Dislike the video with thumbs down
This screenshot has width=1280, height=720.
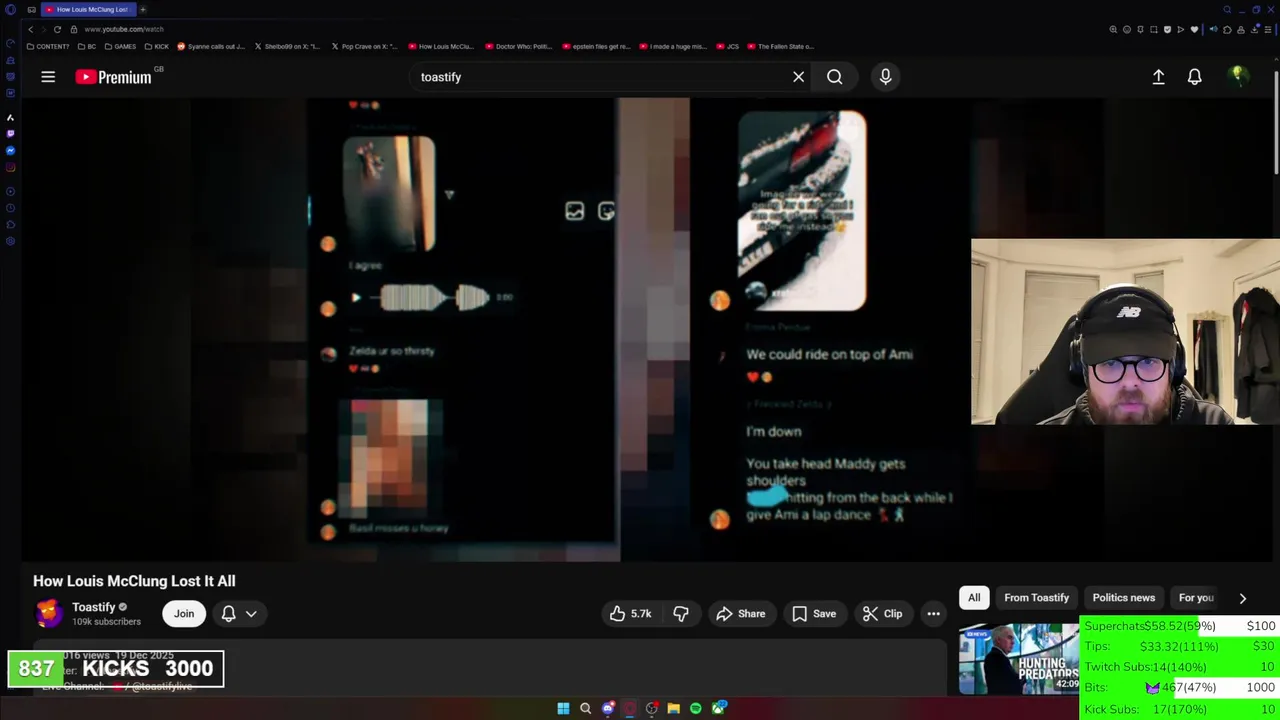pyautogui.click(x=681, y=614)
